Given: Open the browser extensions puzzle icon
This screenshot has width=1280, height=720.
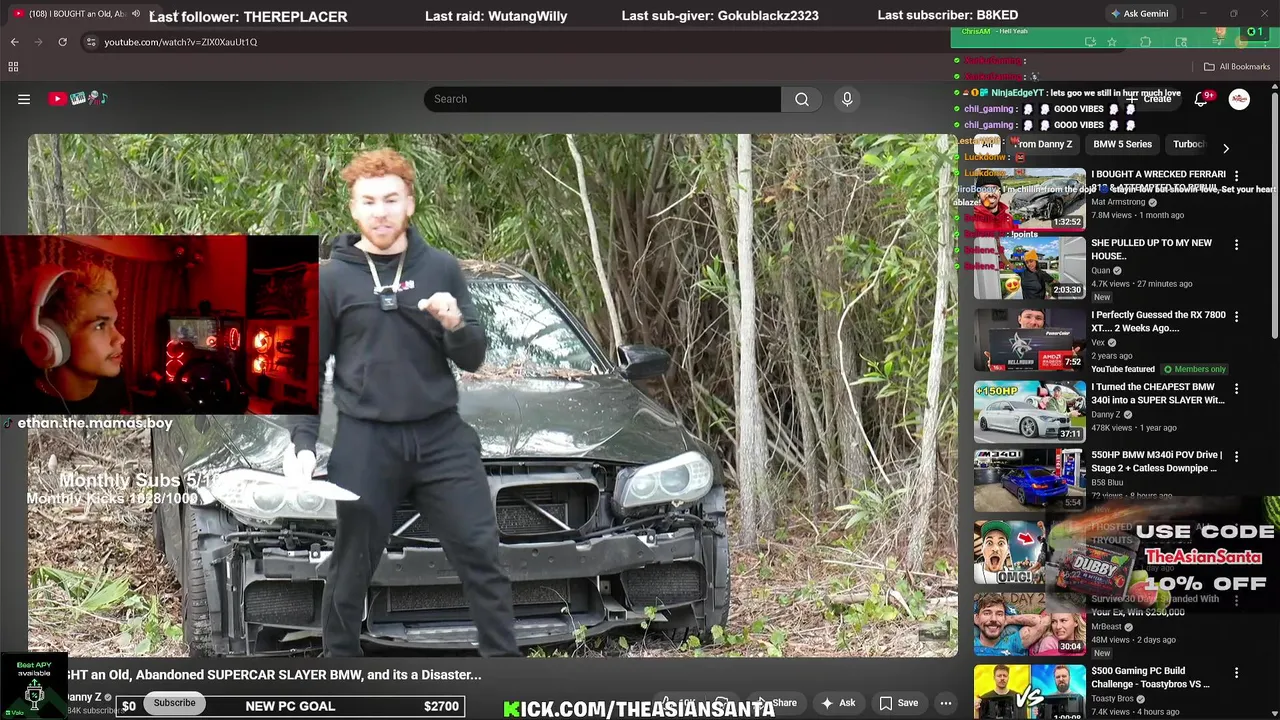Looking at the screenshot, I should click(1146, 42).
